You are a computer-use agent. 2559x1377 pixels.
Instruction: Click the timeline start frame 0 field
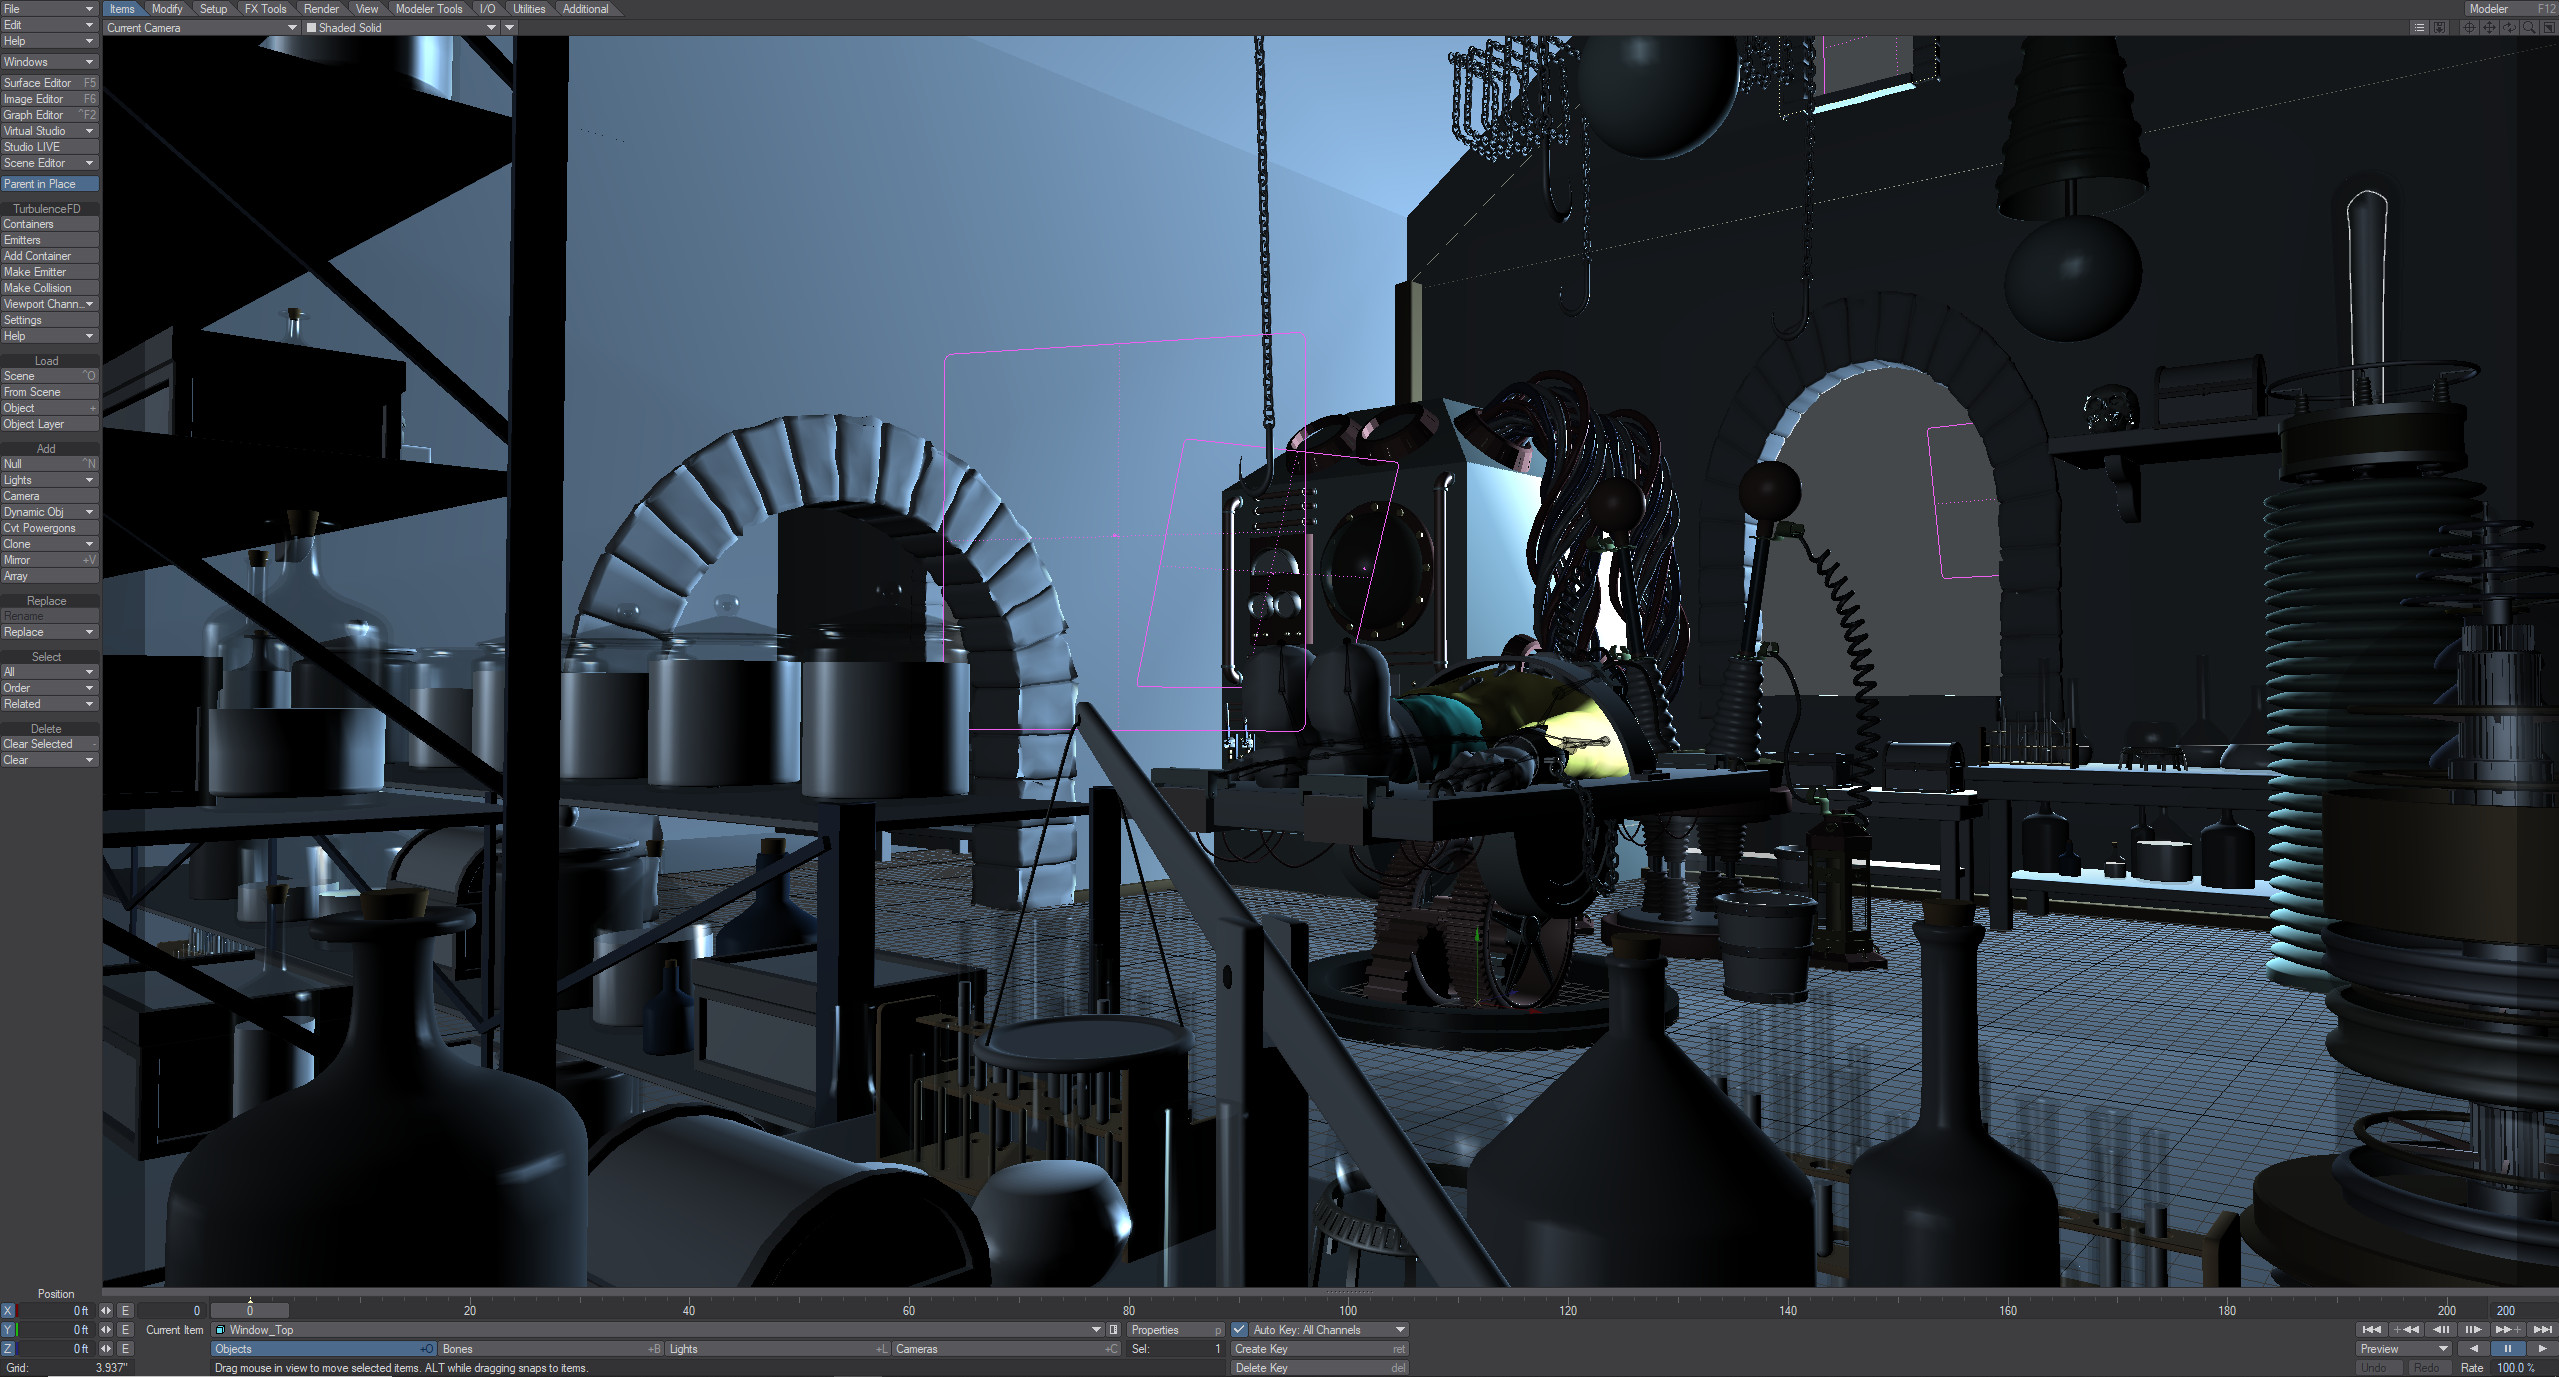(172, 1310)
